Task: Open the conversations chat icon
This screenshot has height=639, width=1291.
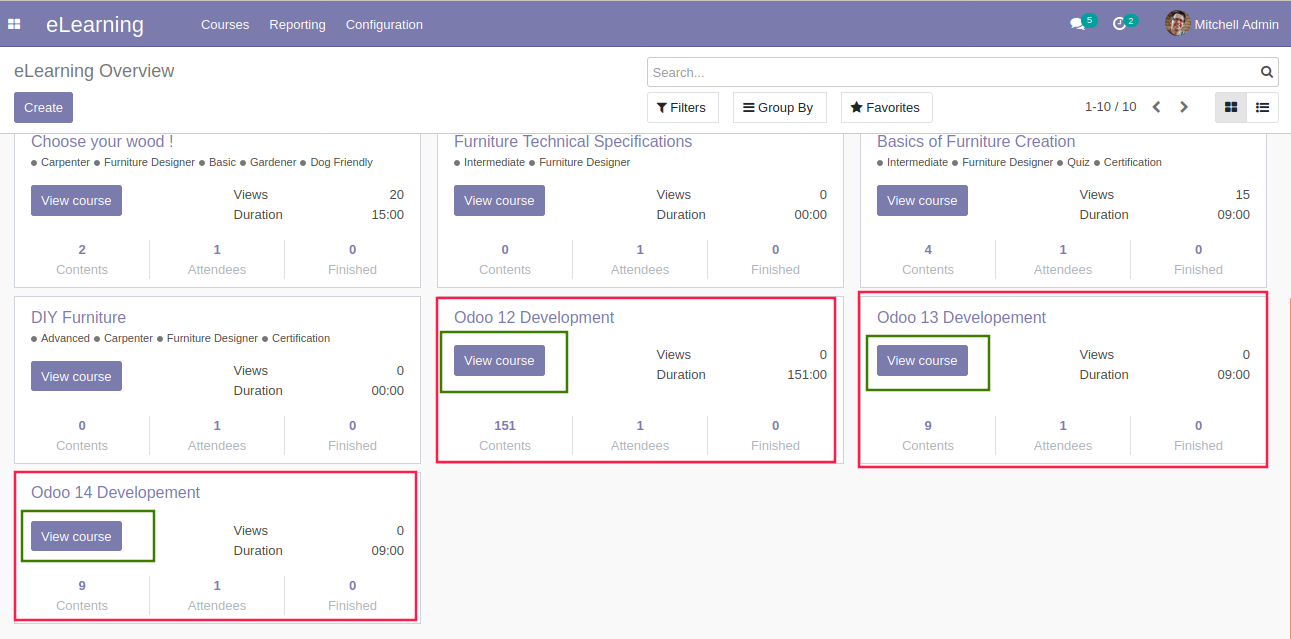Action: point(1077,24)
